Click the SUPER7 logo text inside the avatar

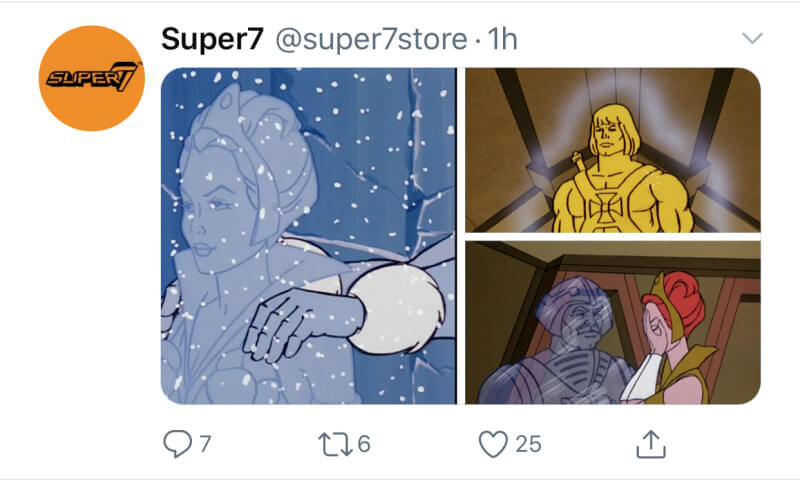tap(92, 77)
